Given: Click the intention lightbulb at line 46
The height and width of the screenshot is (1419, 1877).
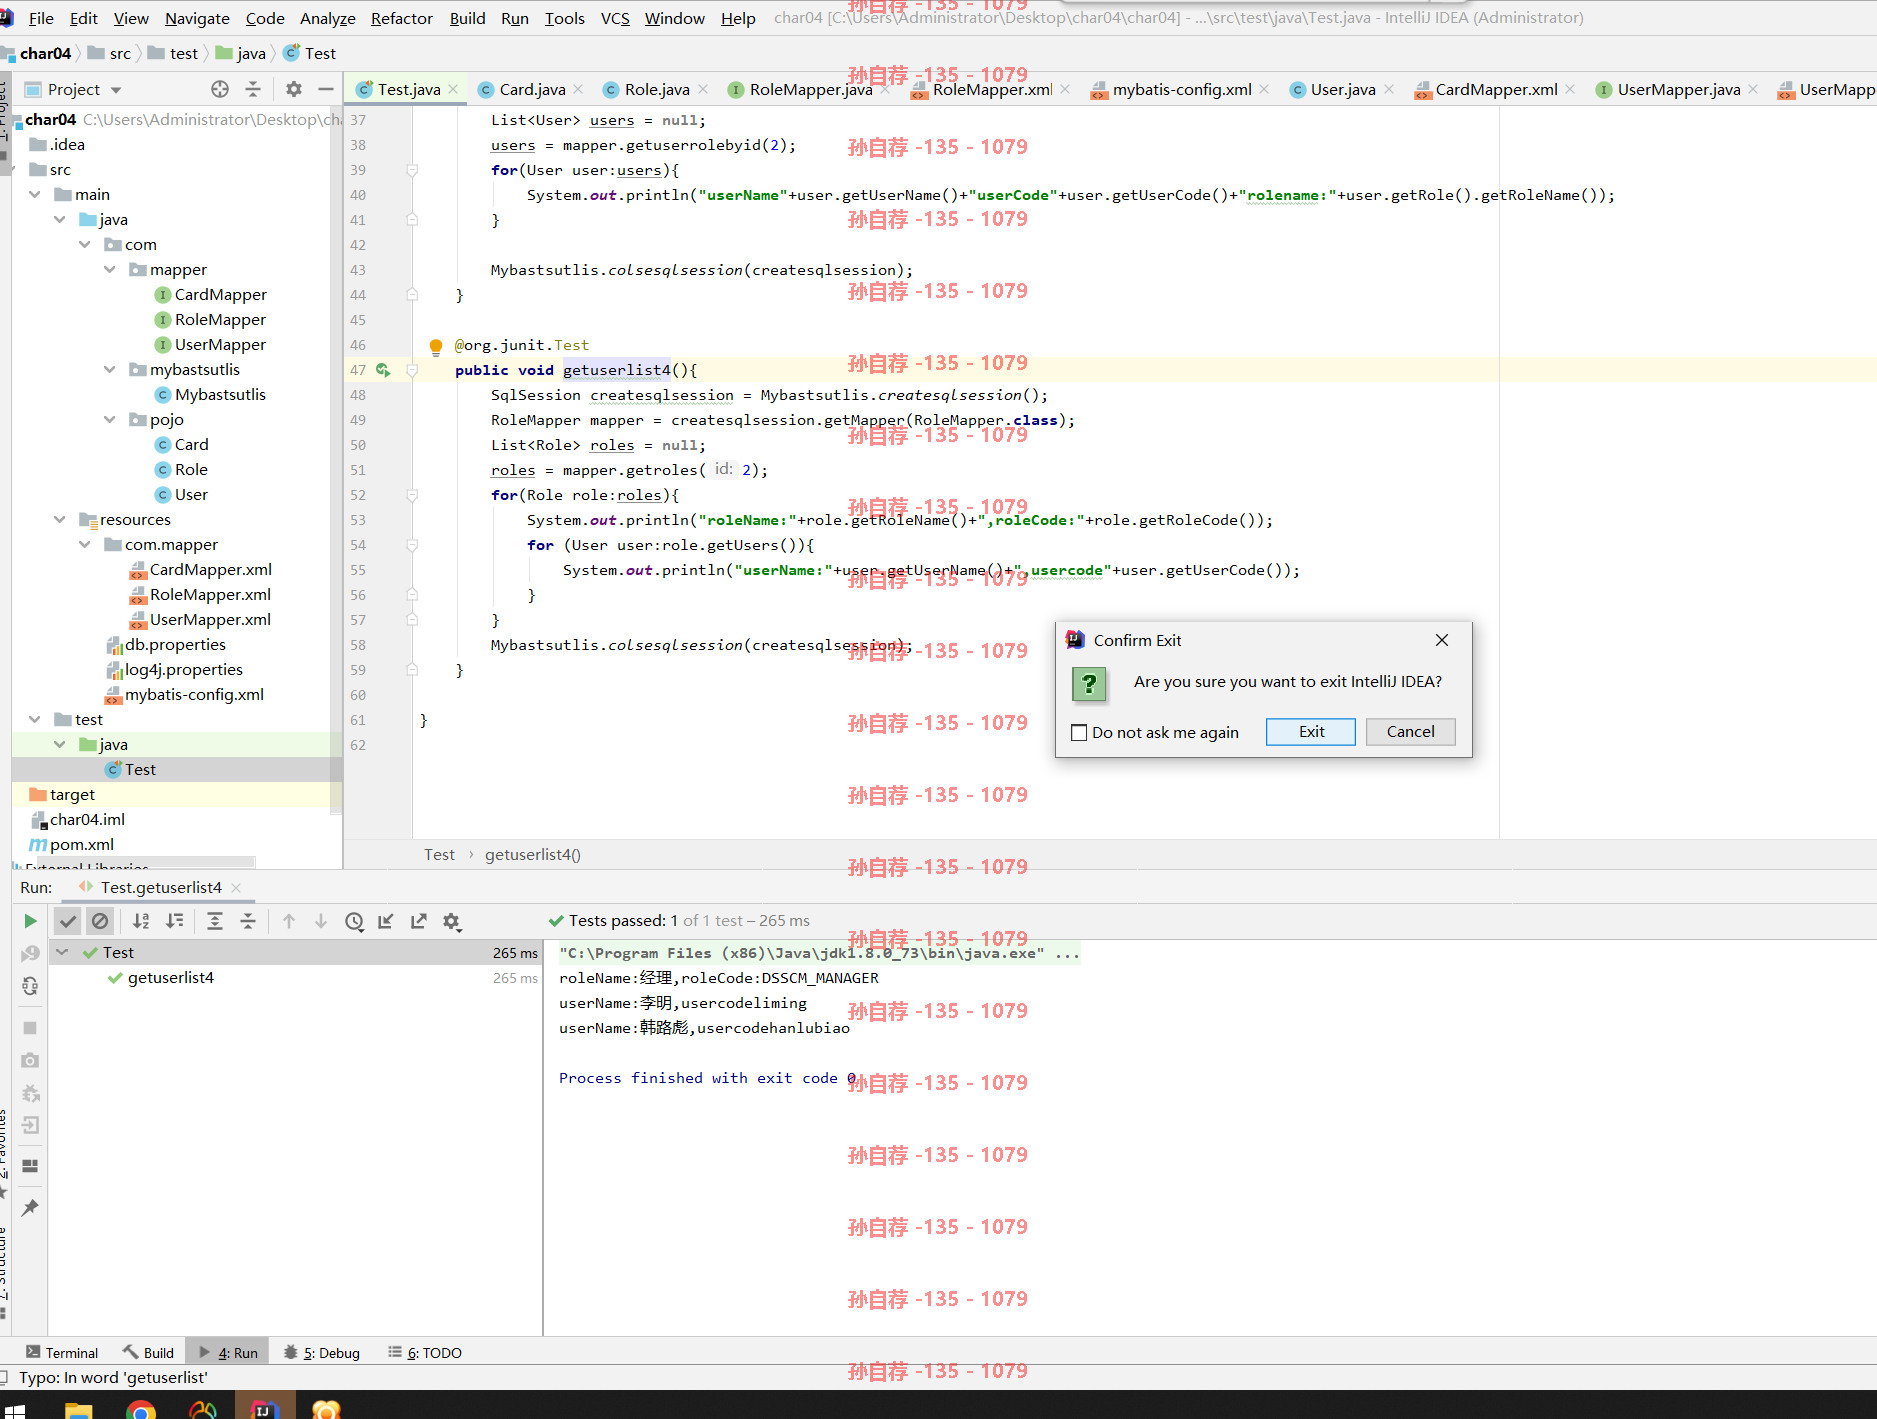Looking at the screenshot, I should pyautogui.click(x=436, y=347).
